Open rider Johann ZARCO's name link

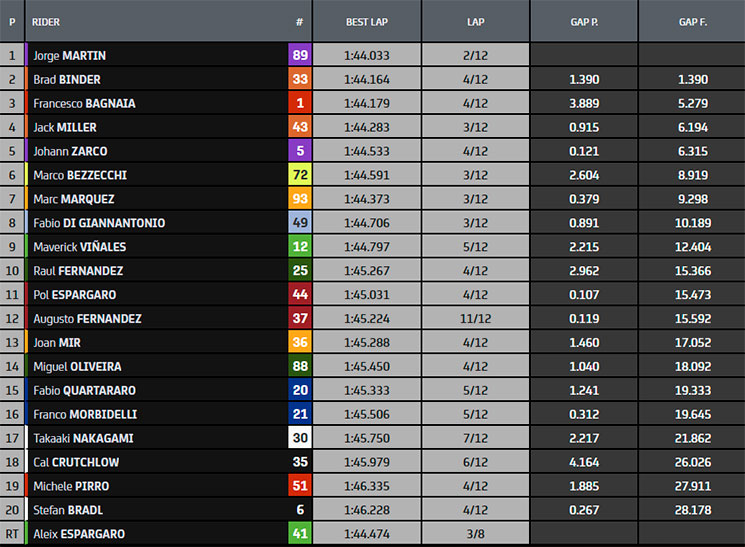69,151
